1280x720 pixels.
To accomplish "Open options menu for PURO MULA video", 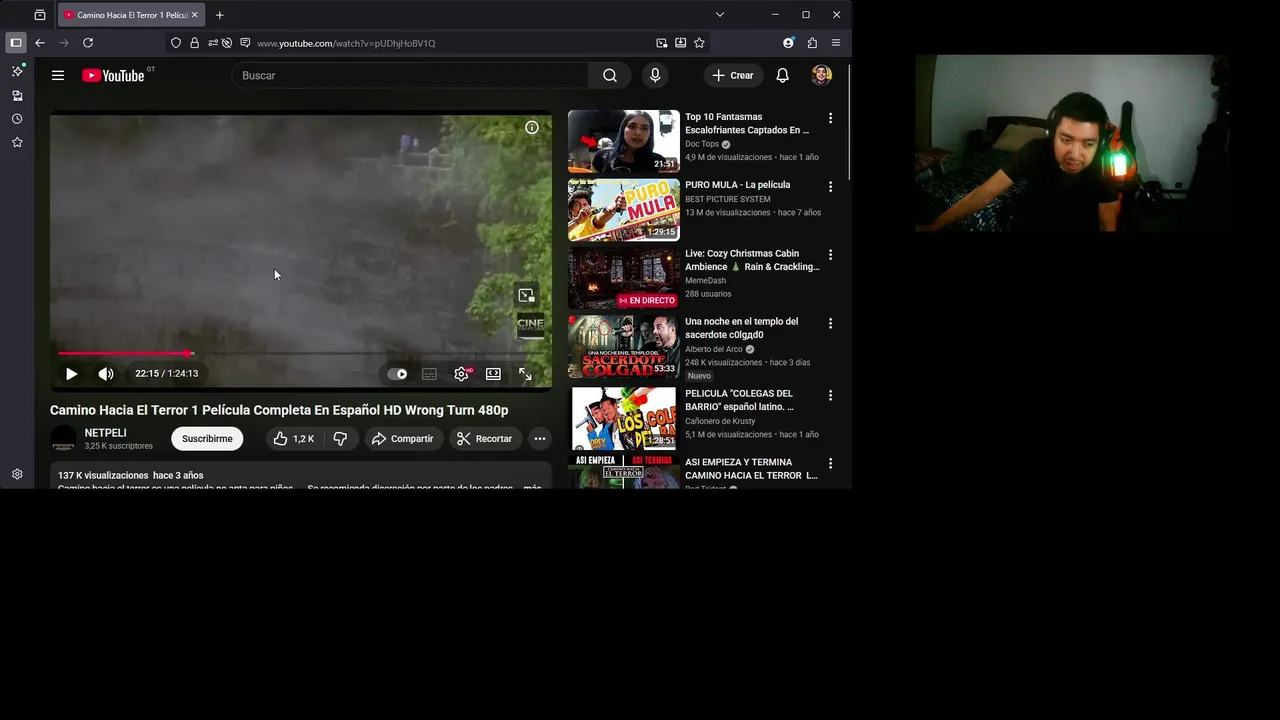I will (x=830, y=186).
